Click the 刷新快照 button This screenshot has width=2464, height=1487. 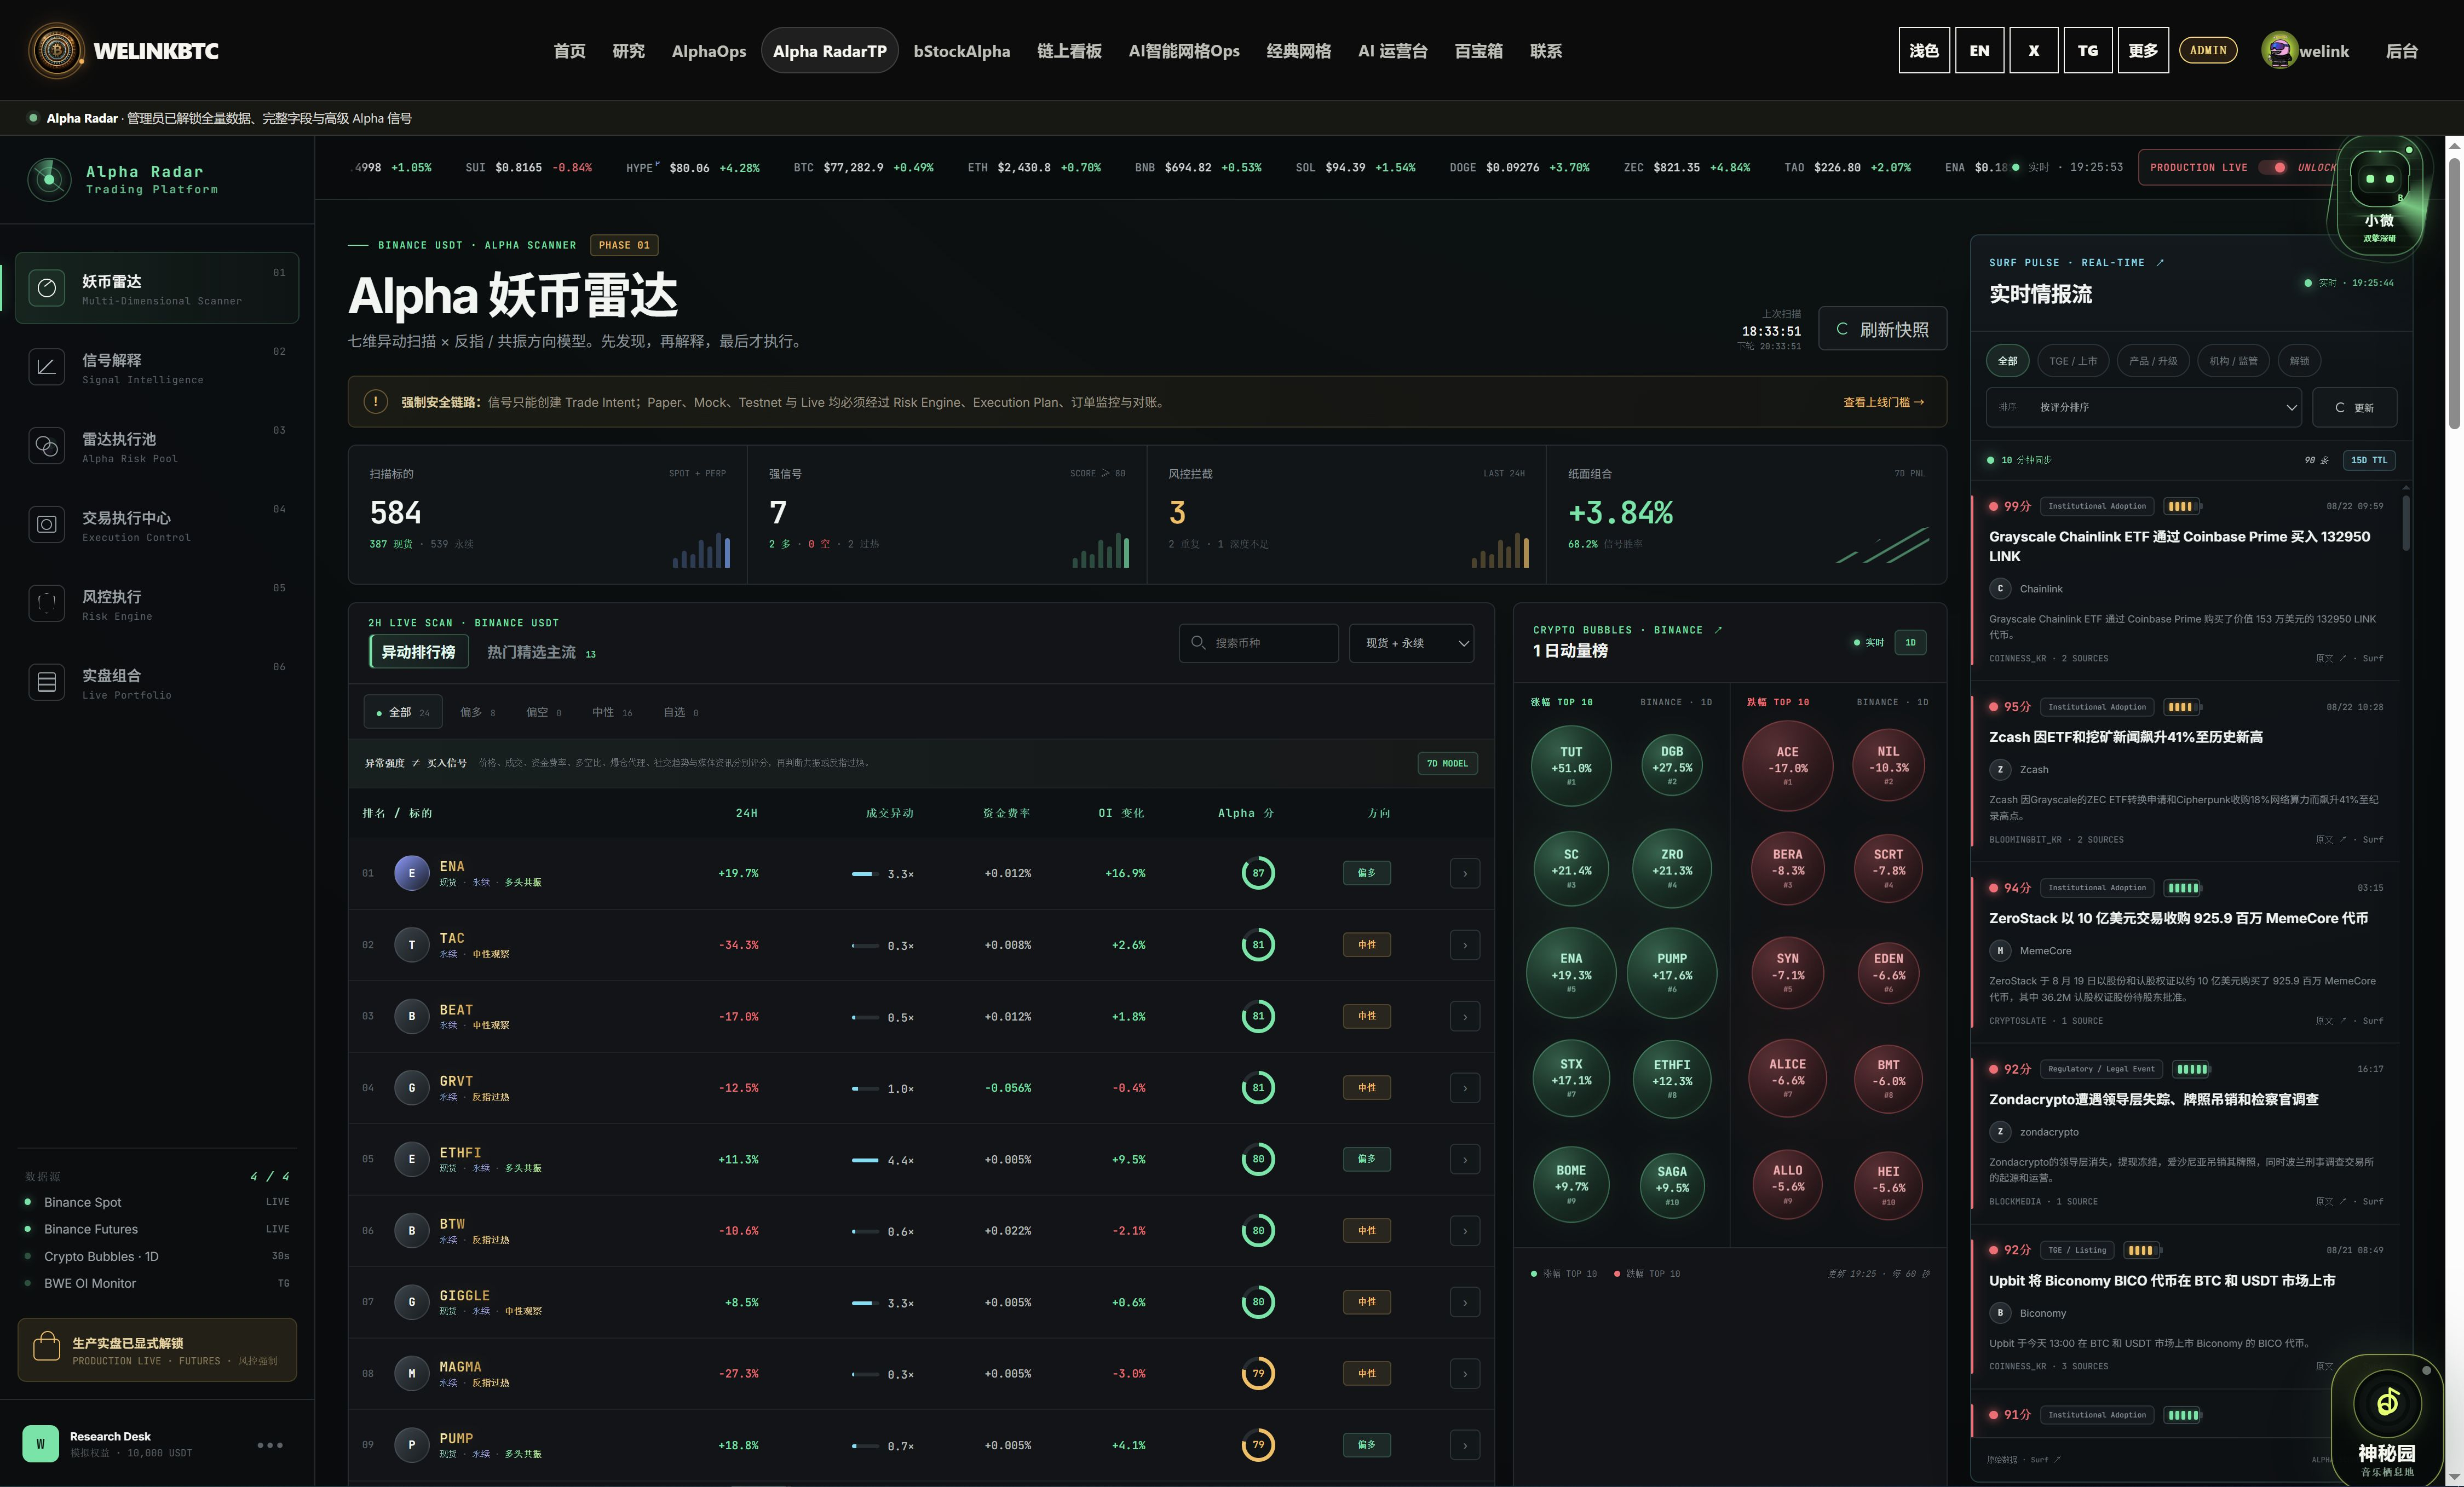(x=1882, y=329)
